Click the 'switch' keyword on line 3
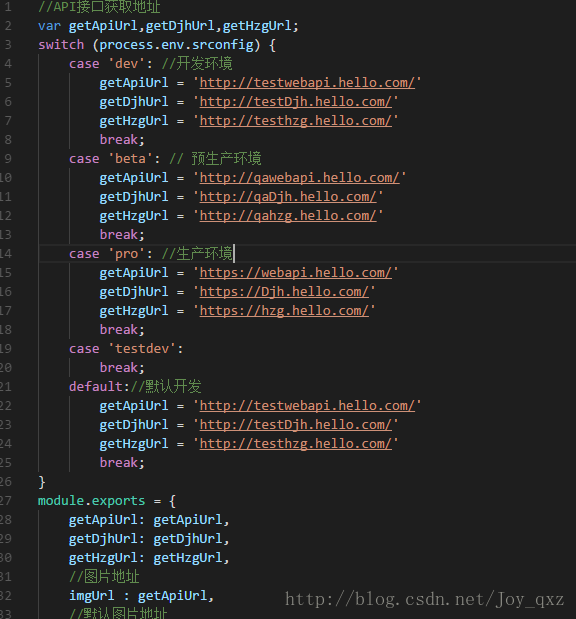 pos(61,45)
